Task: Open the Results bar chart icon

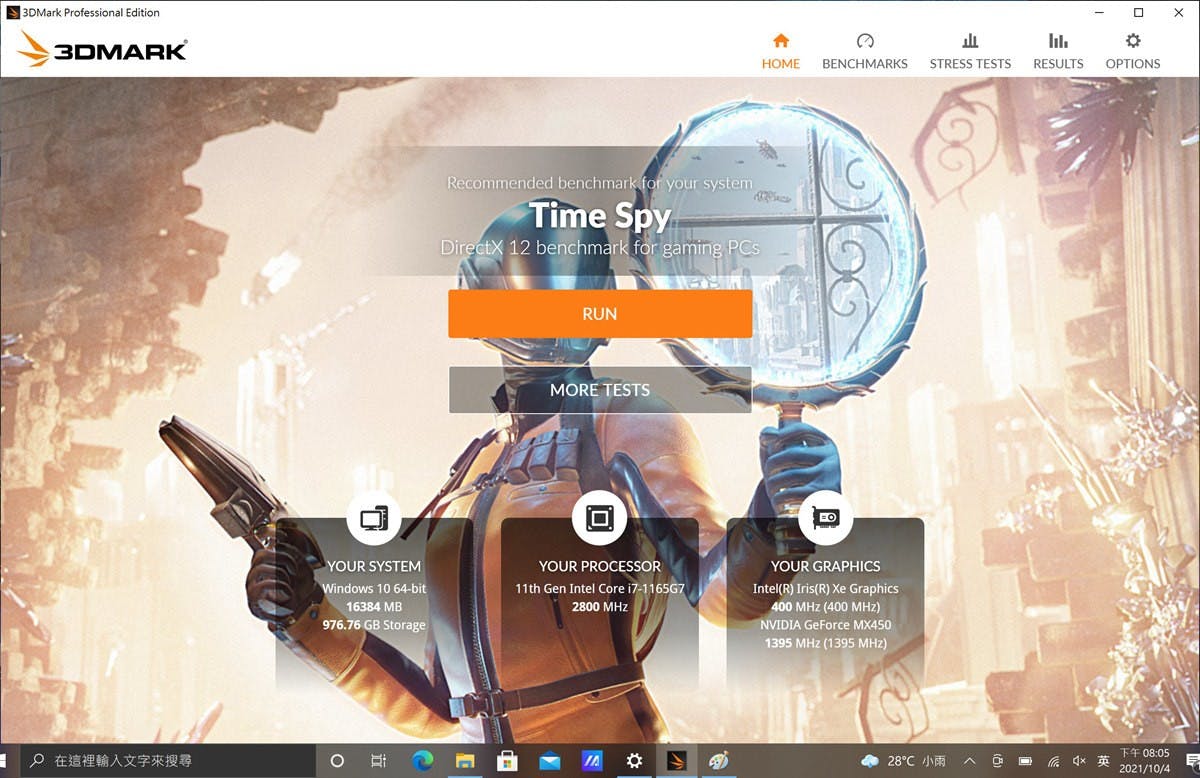Action: point(1058,41)
